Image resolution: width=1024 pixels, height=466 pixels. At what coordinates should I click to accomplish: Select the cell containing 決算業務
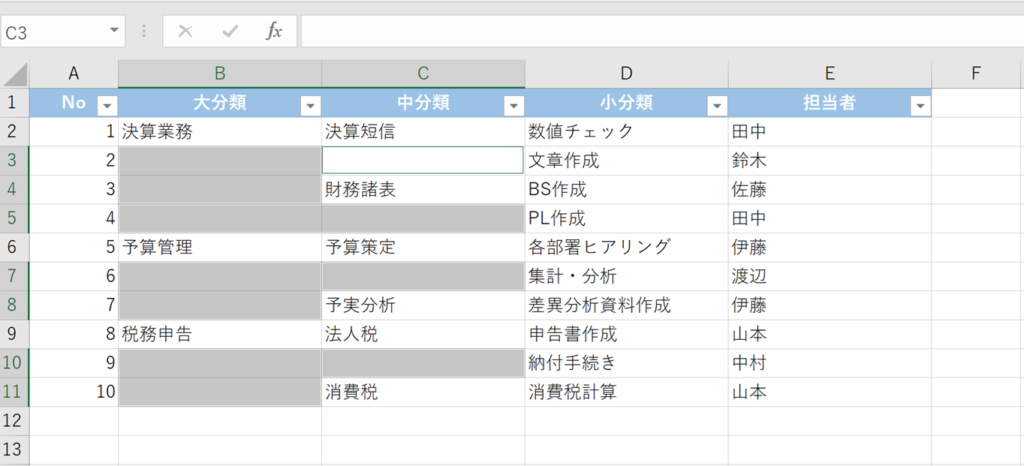click(219, 131)
